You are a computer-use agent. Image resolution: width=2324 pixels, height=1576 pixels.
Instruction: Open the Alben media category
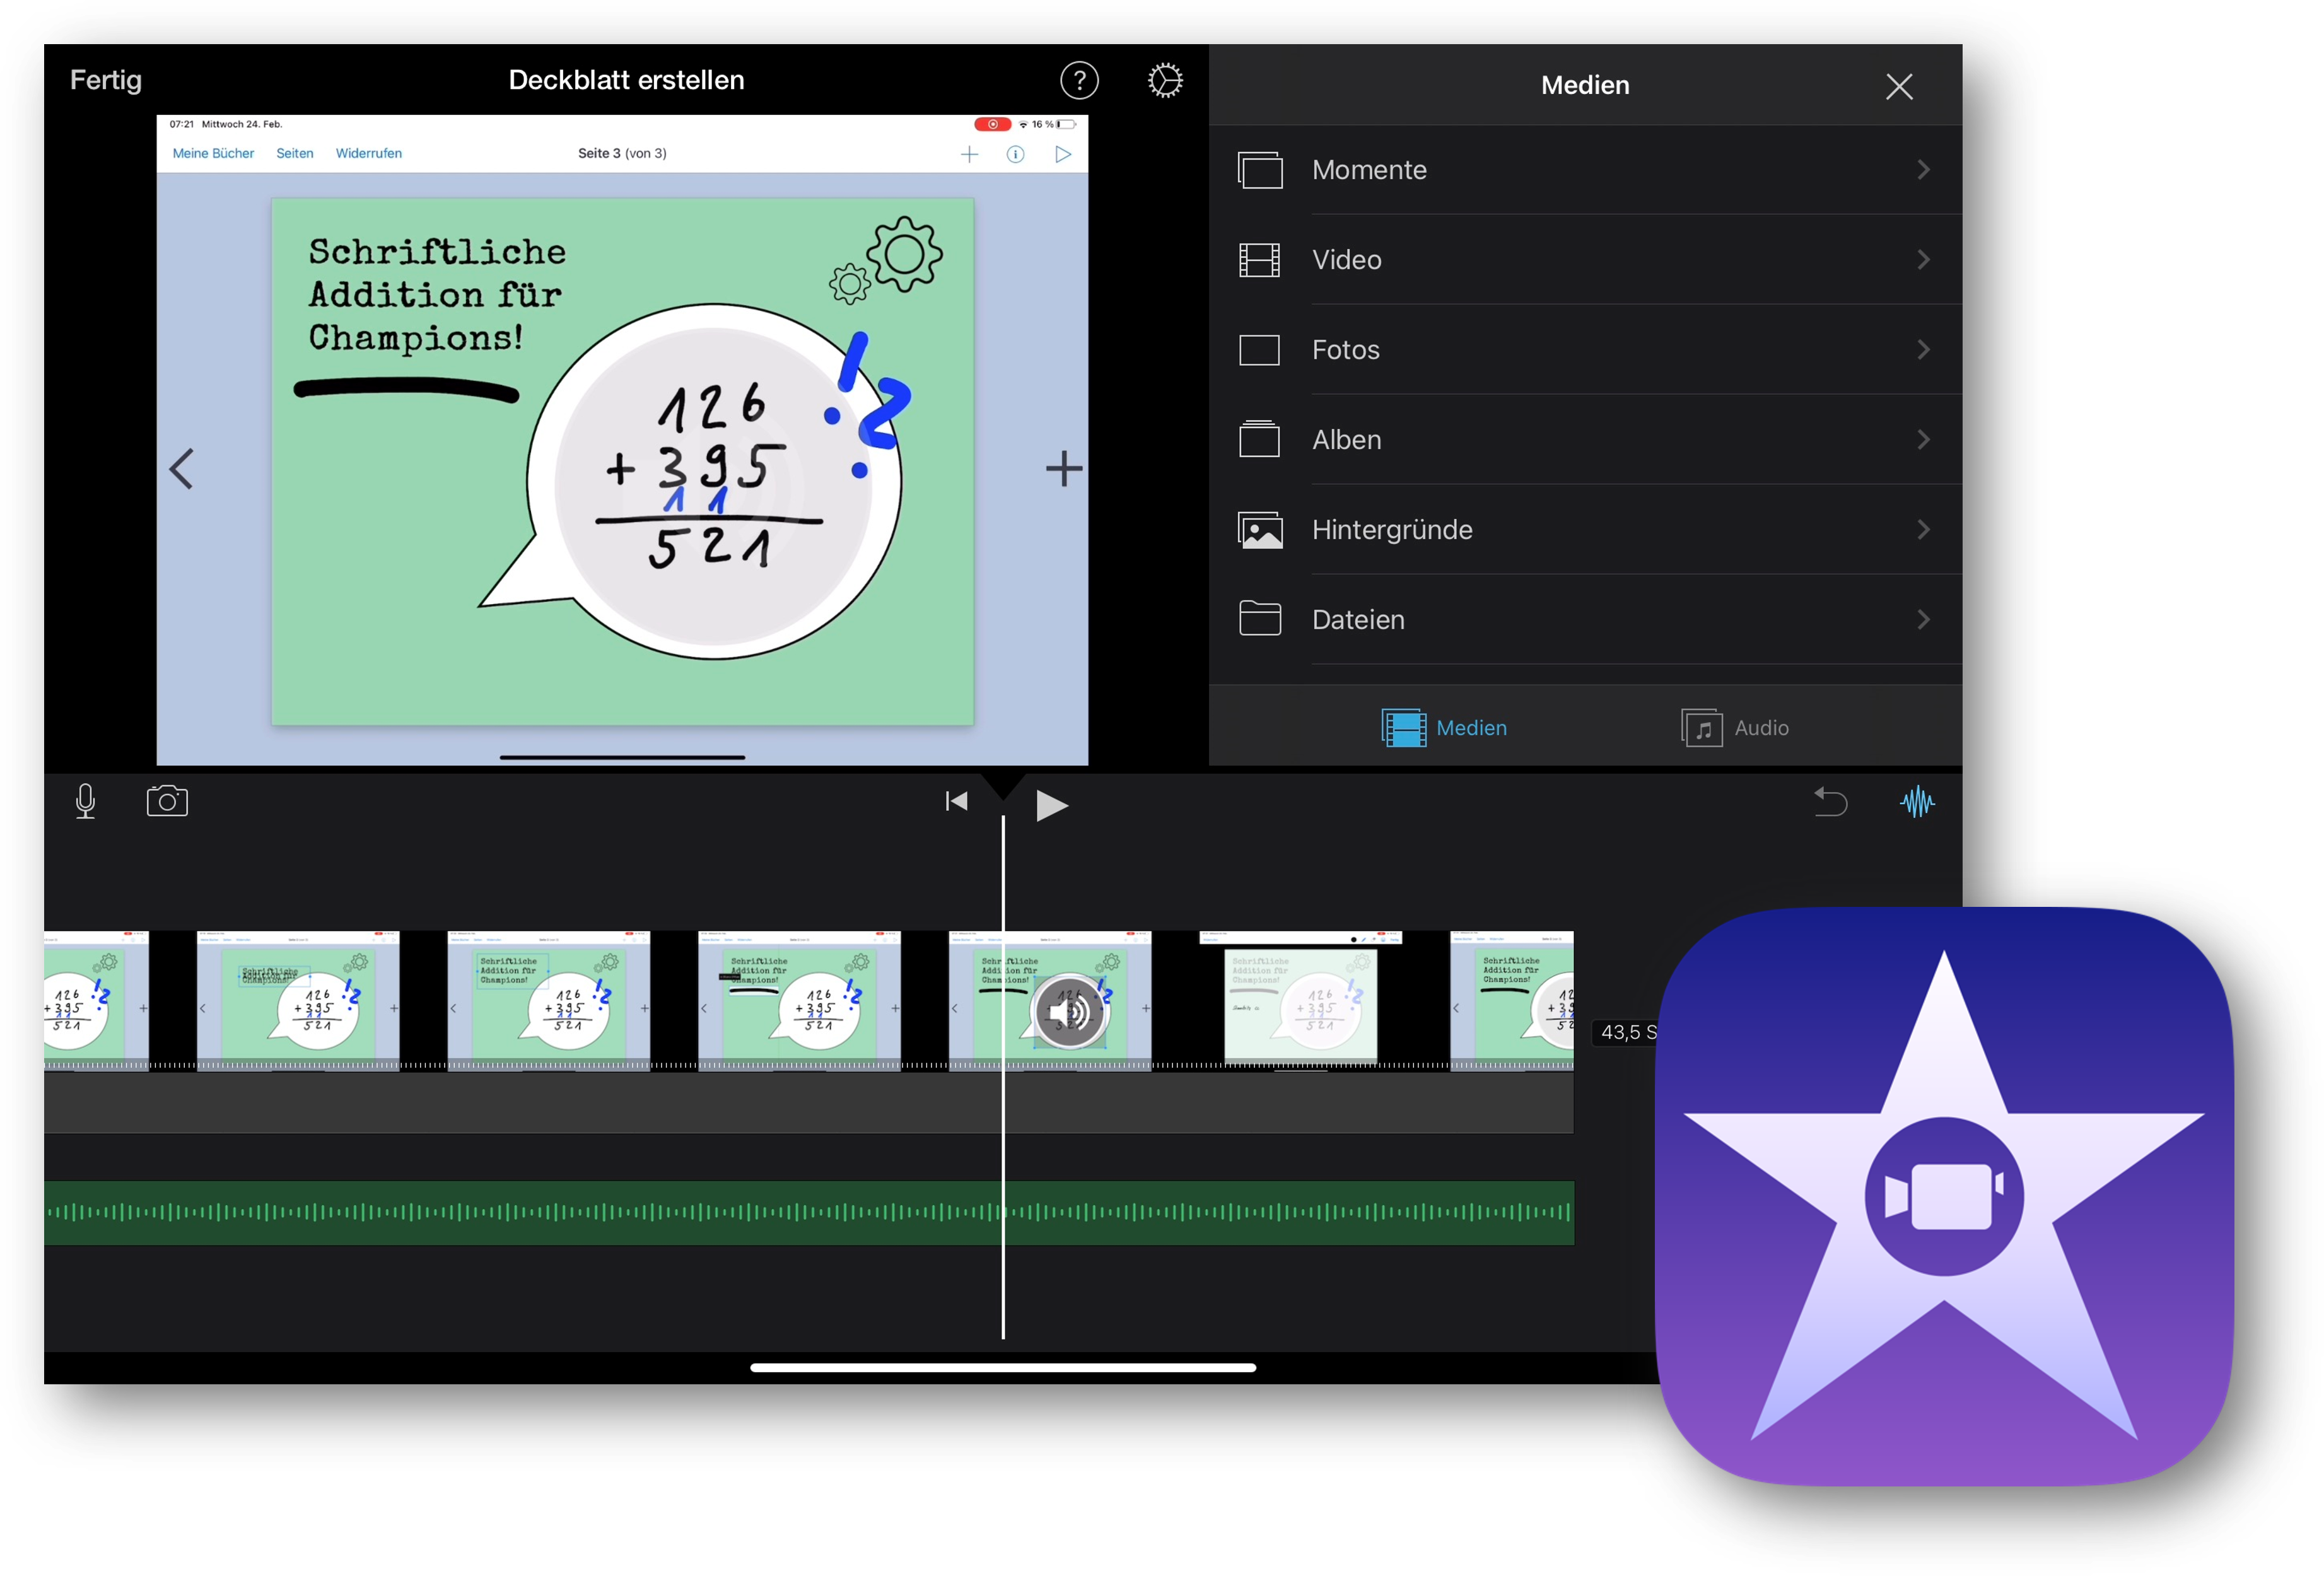tap(1585, 440)
